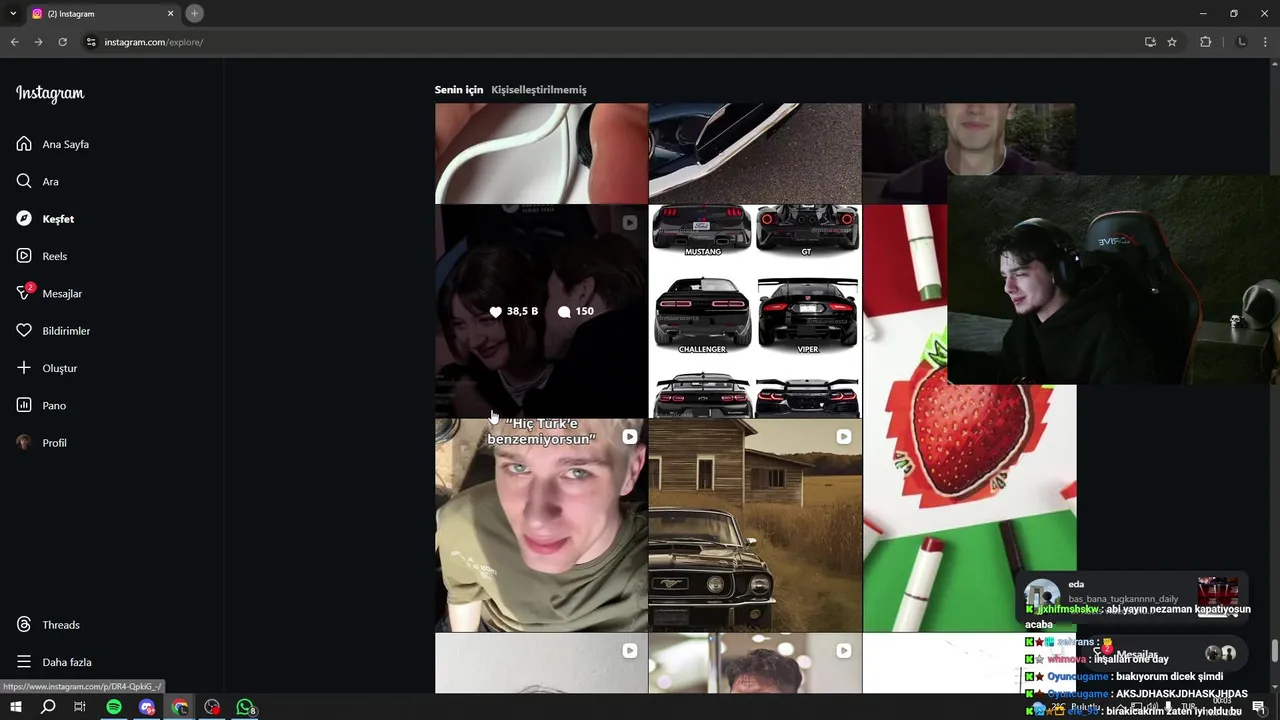Click the page vertical scrollbar thumb
1280x720 pixels.
pos(1275,650)
